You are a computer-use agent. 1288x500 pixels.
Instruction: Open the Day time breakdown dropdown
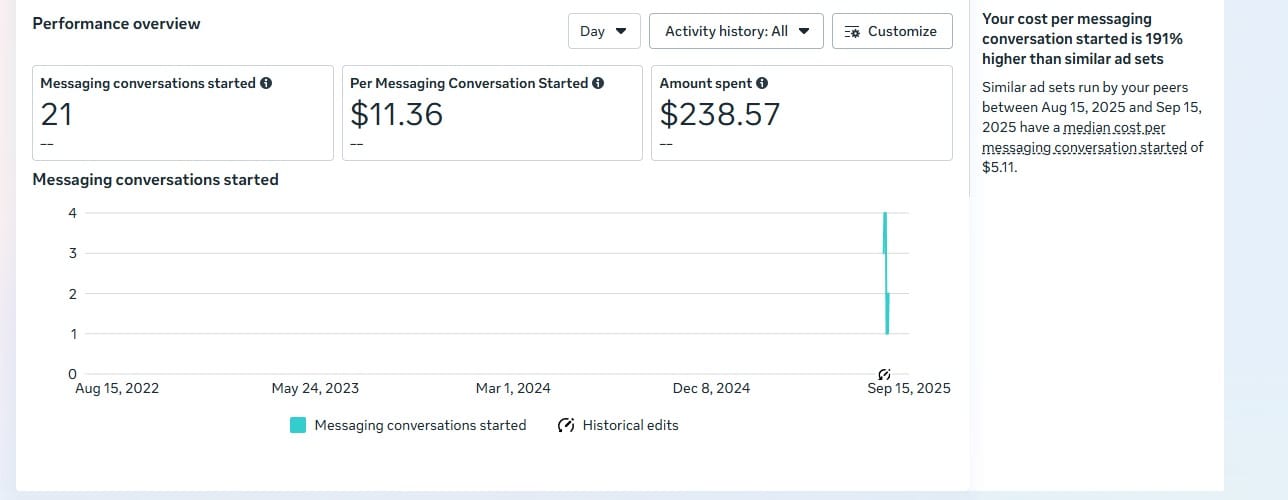(x=603, y=31)
